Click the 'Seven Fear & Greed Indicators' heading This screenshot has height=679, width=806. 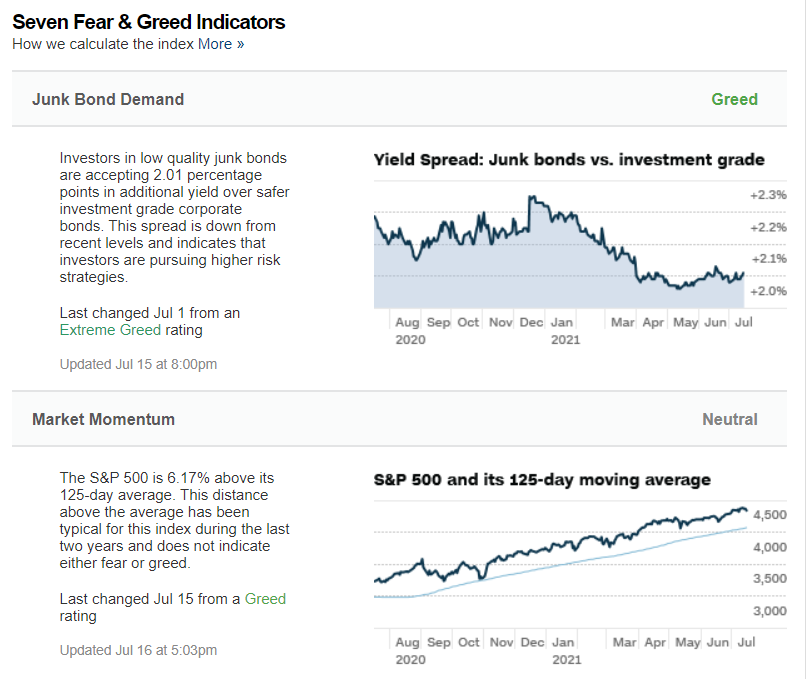[149, 22]
